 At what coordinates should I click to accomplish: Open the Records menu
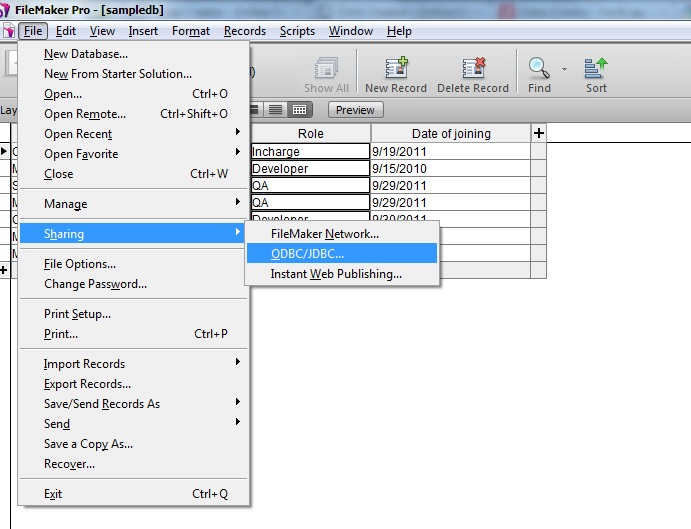tap(245, 31)
